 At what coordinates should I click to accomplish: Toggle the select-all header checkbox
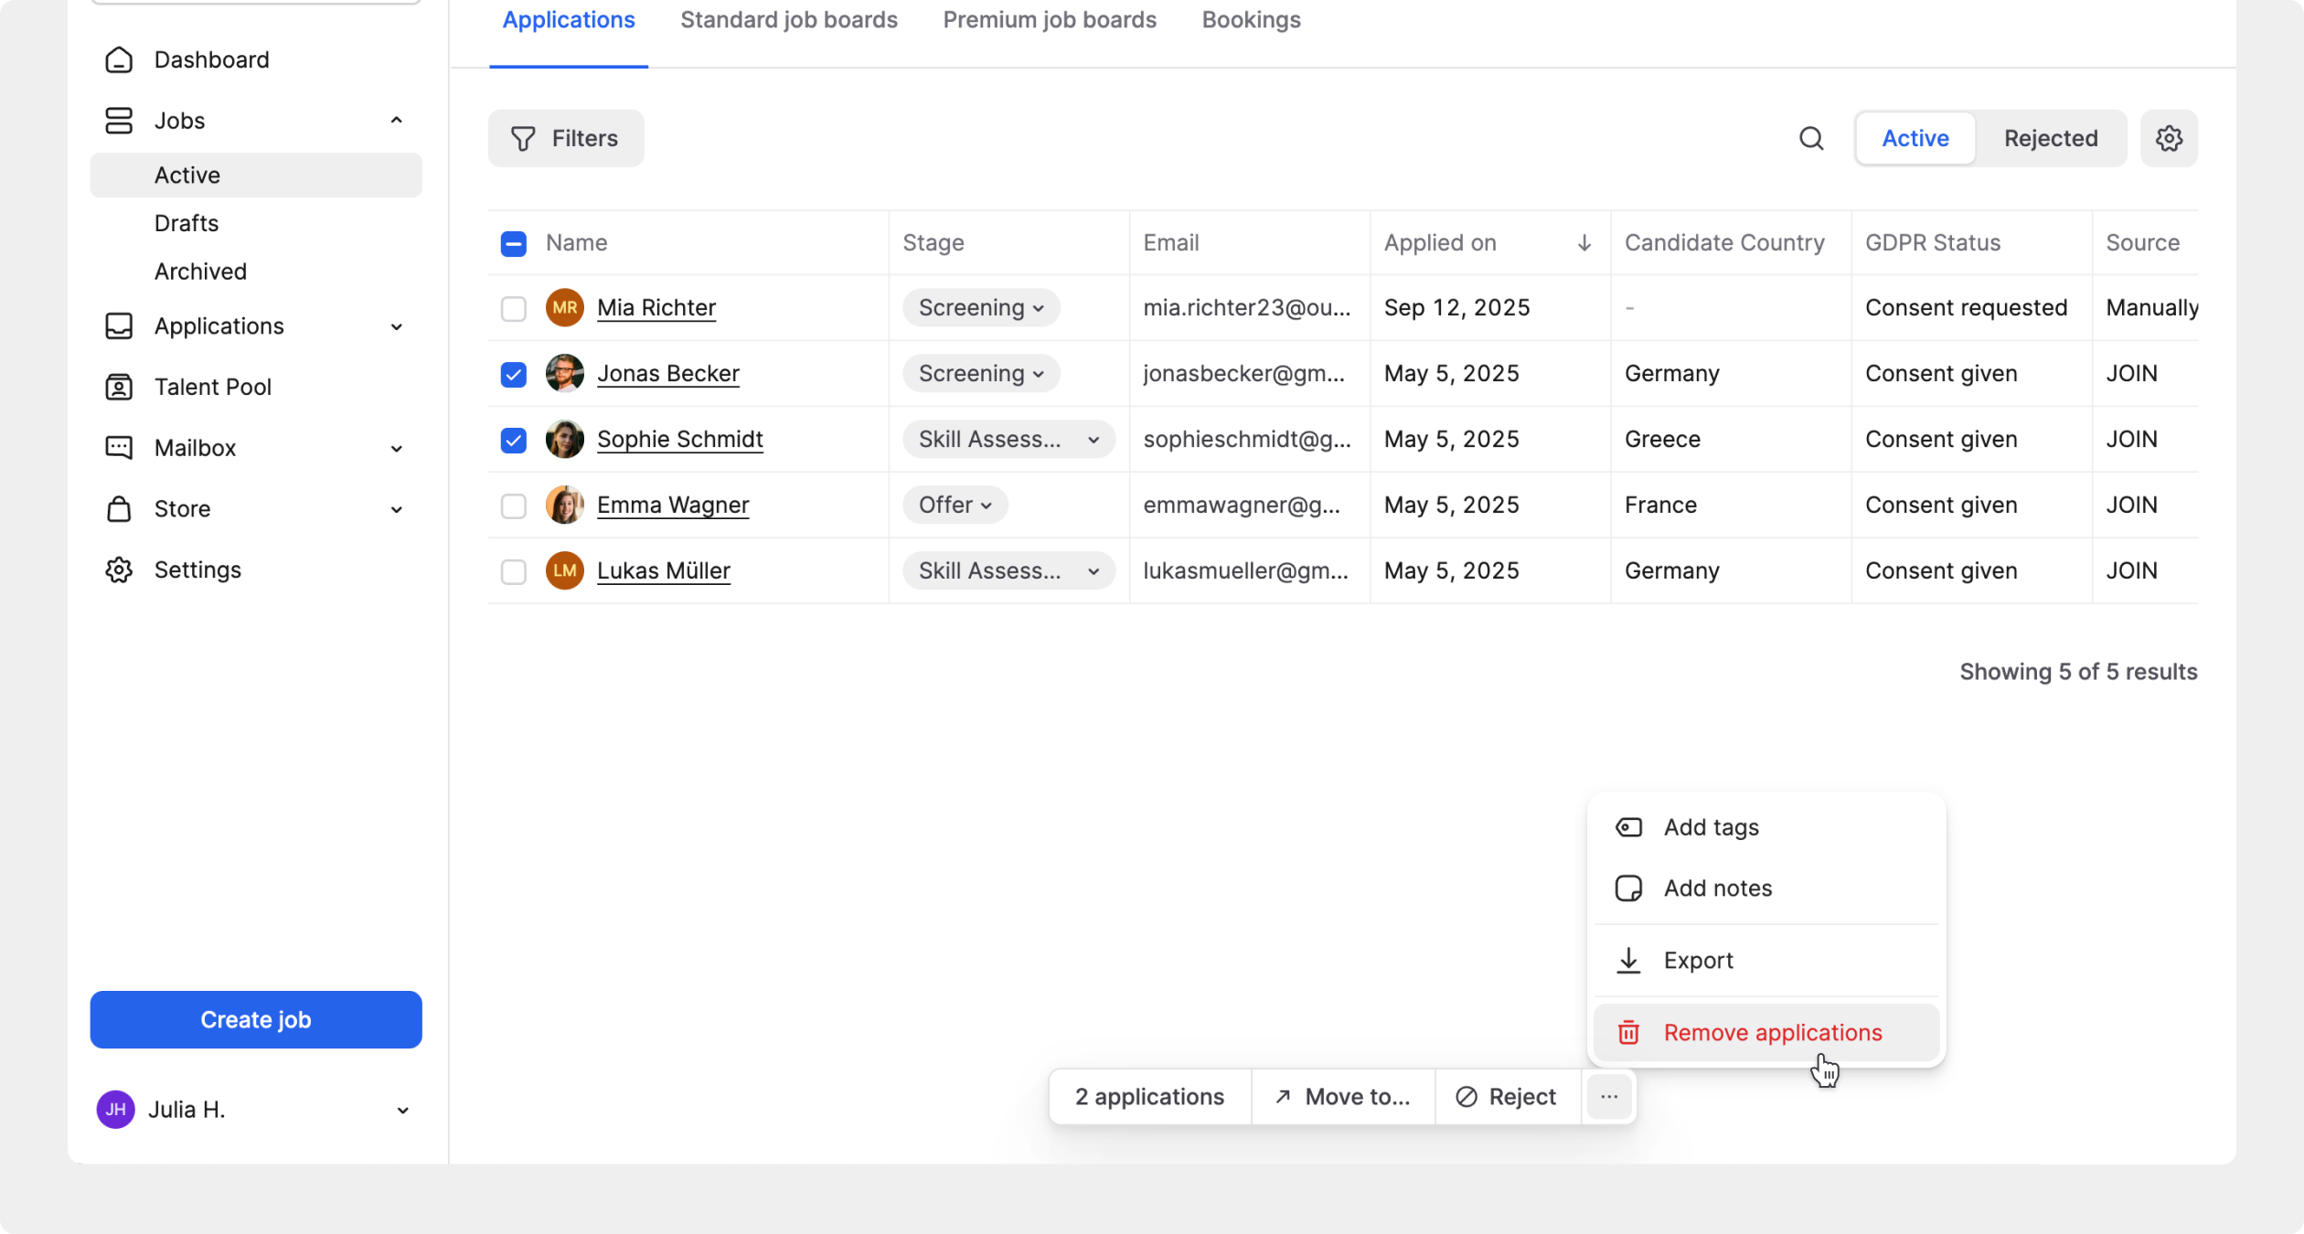click(513, 243)
